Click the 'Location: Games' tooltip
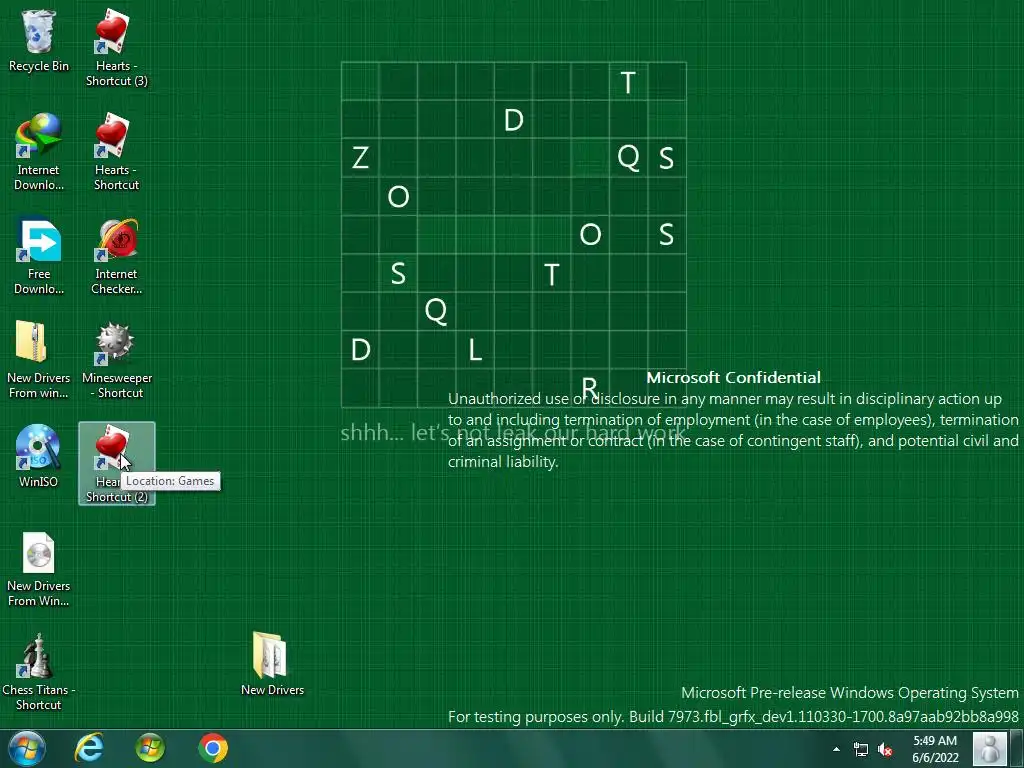 170,481
